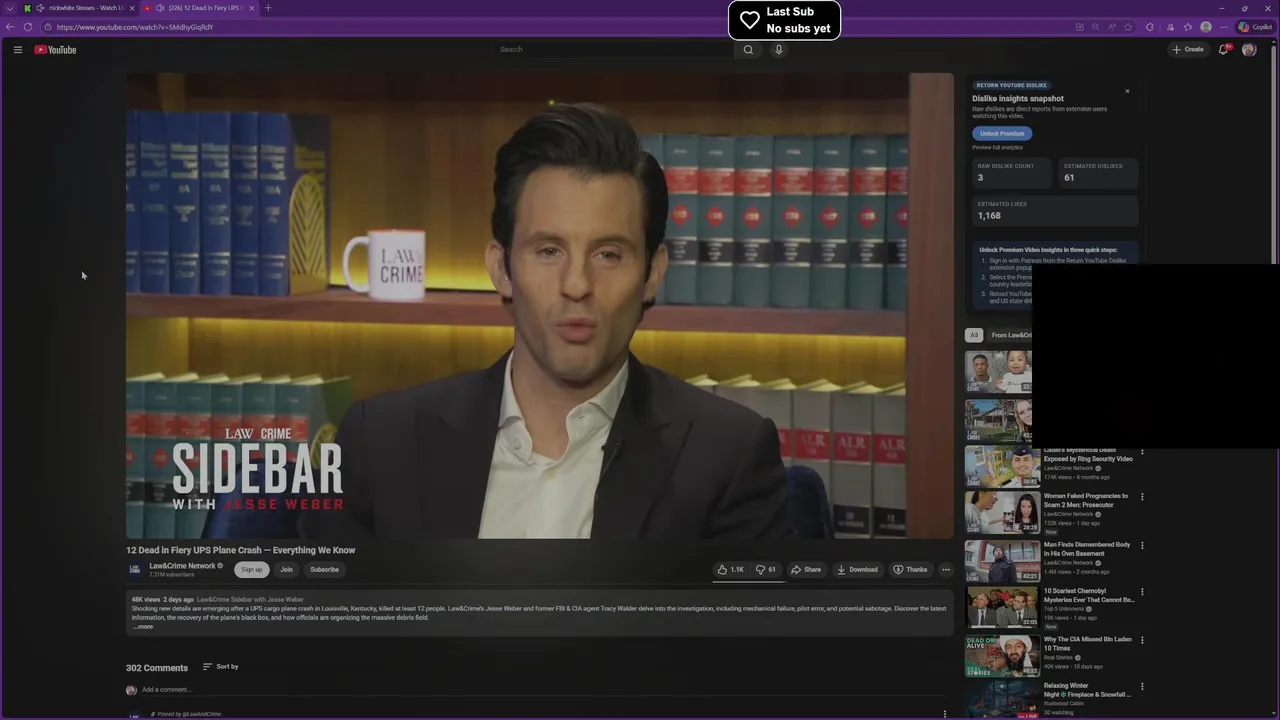Image resolution: width=1280 pixels, height=720 pixels.
Task: Click the Create button
Action: (x=1188, y=49)
